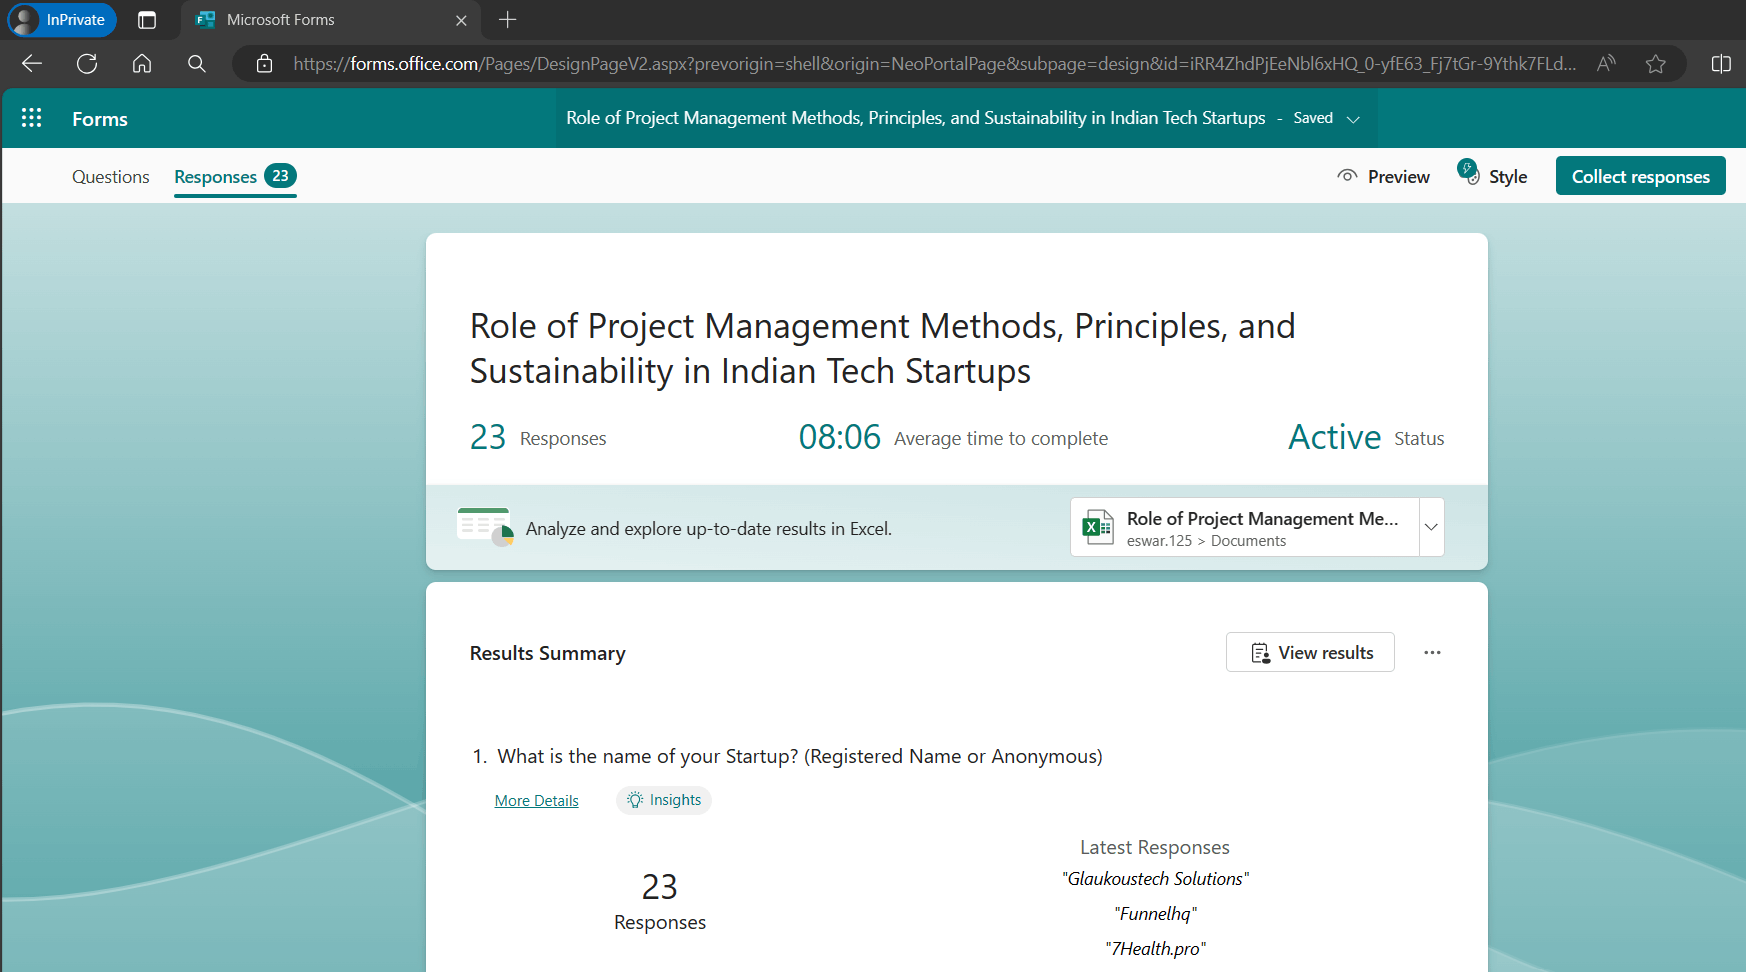This screenshot has width=1746, height=972.
Task: Open More Details link for question 1
Action: point(536,801)
